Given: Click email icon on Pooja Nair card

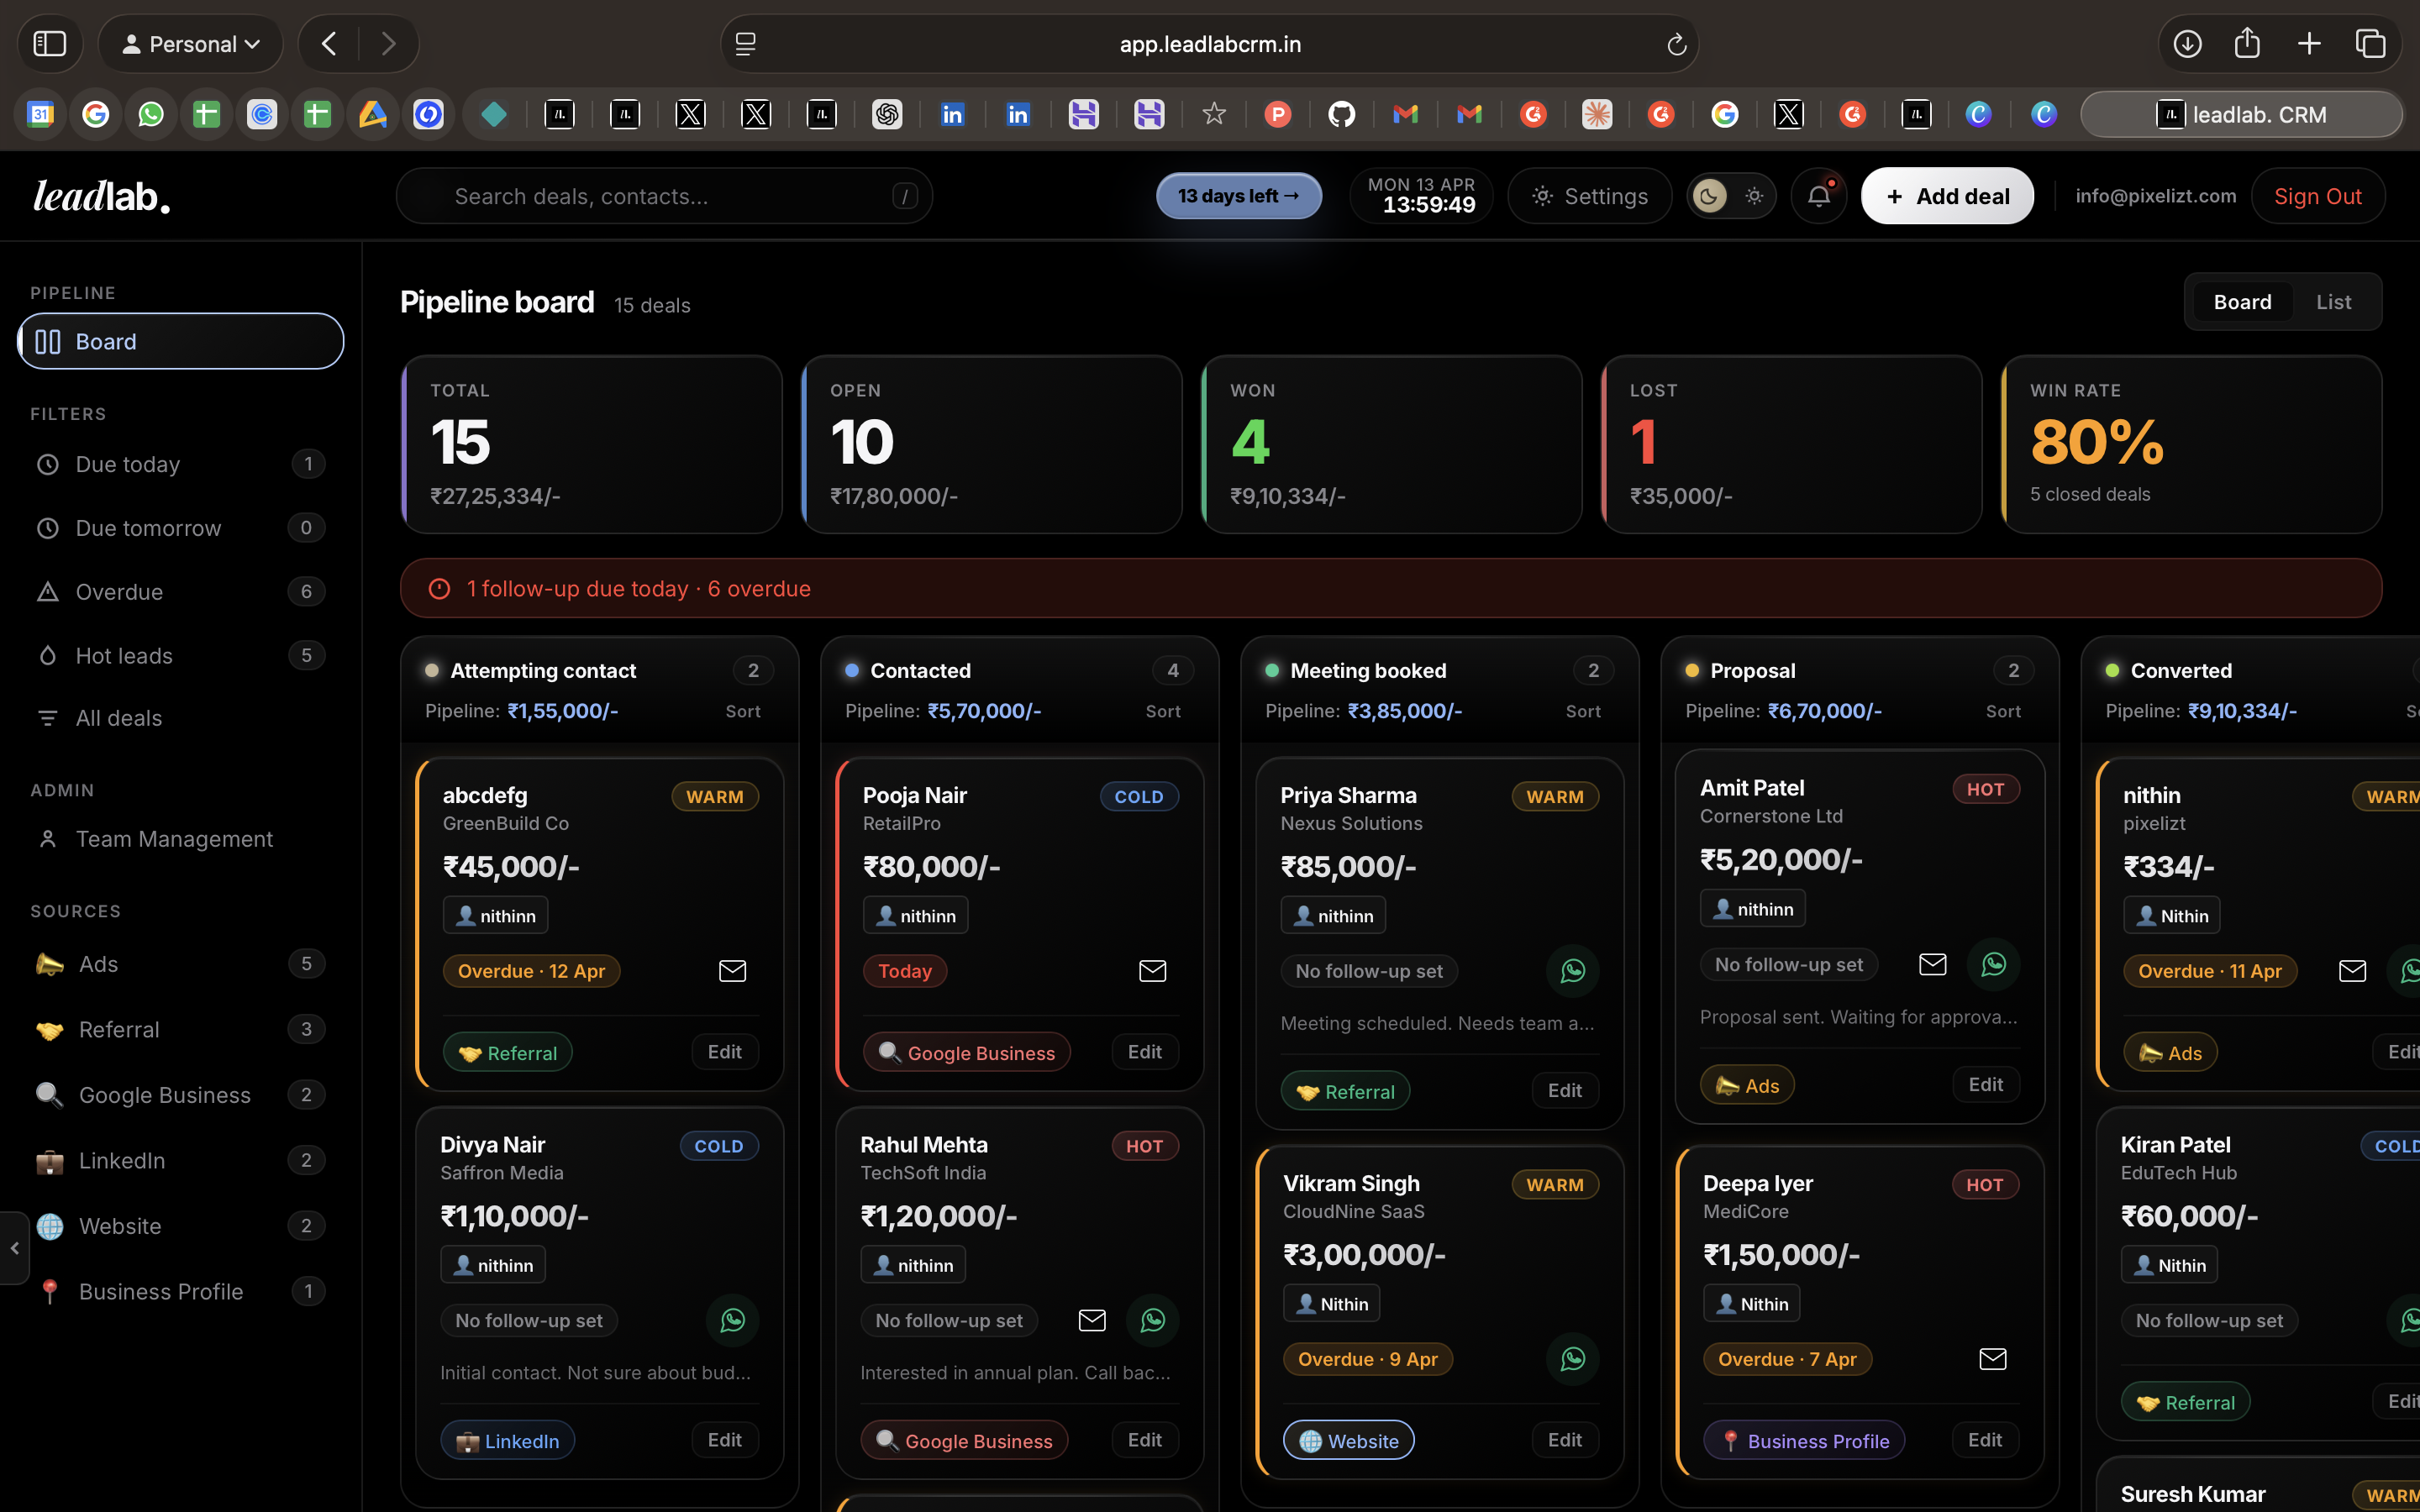Looking at the screenshot, I should pos(1152,970).
